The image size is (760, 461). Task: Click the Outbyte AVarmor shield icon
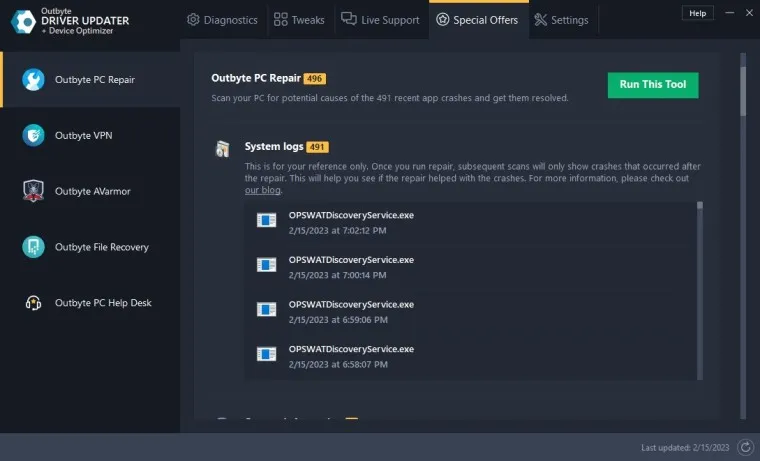coord(33,191)
